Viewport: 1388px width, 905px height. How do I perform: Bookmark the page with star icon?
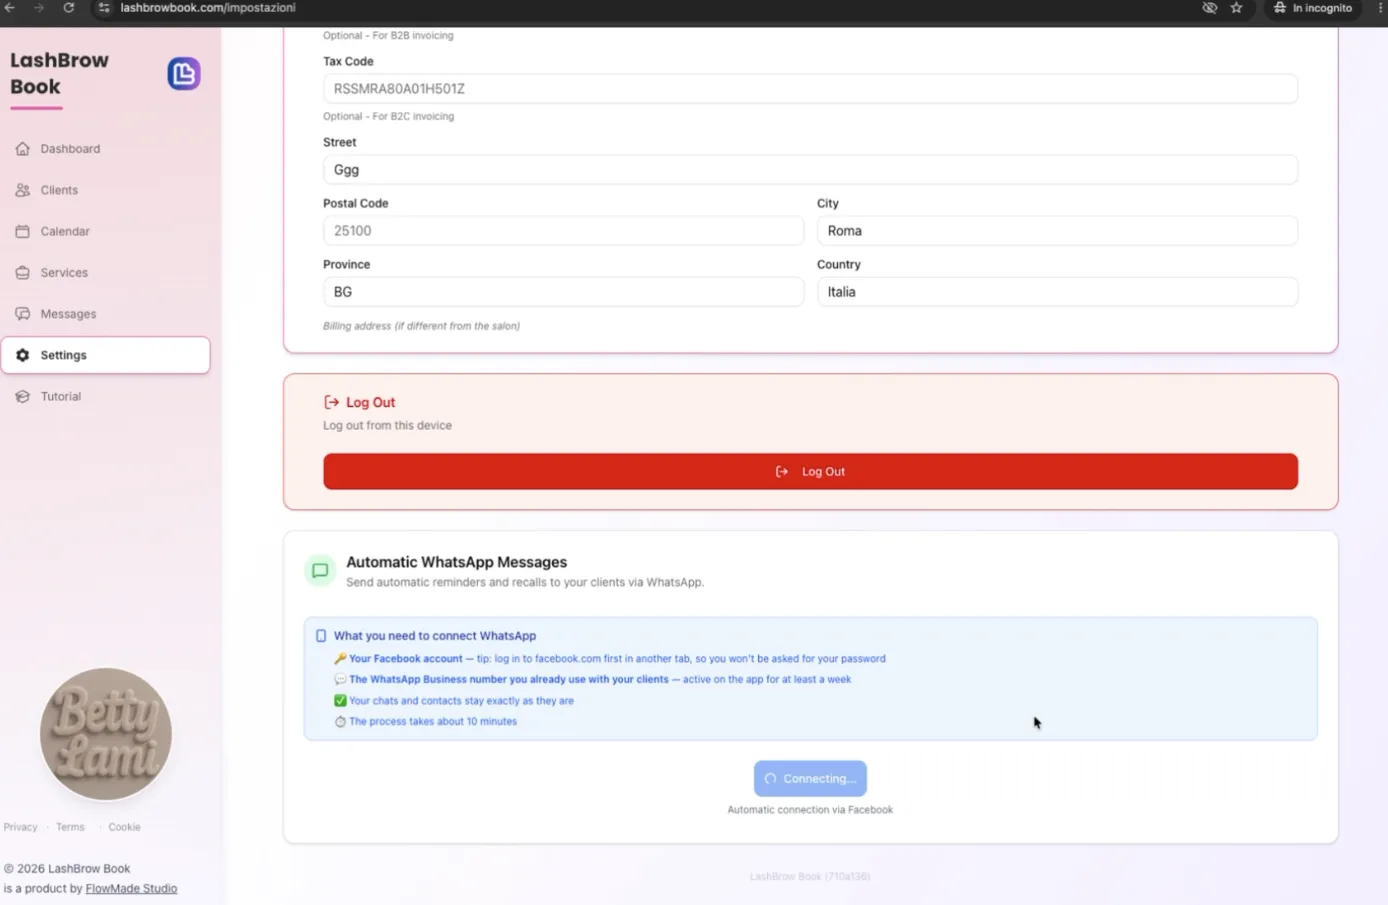tap(1237, 8)
